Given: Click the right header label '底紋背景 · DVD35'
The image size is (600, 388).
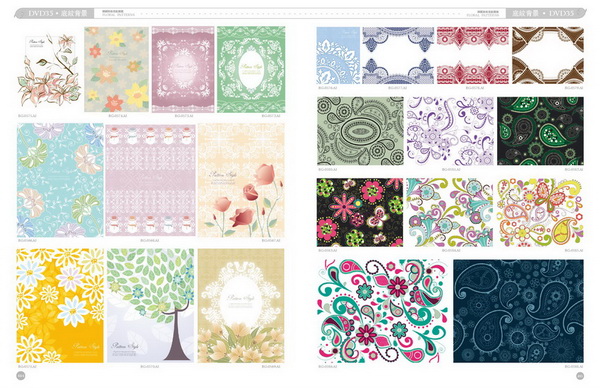Looking at the screenshot, I should pos(543,13).
